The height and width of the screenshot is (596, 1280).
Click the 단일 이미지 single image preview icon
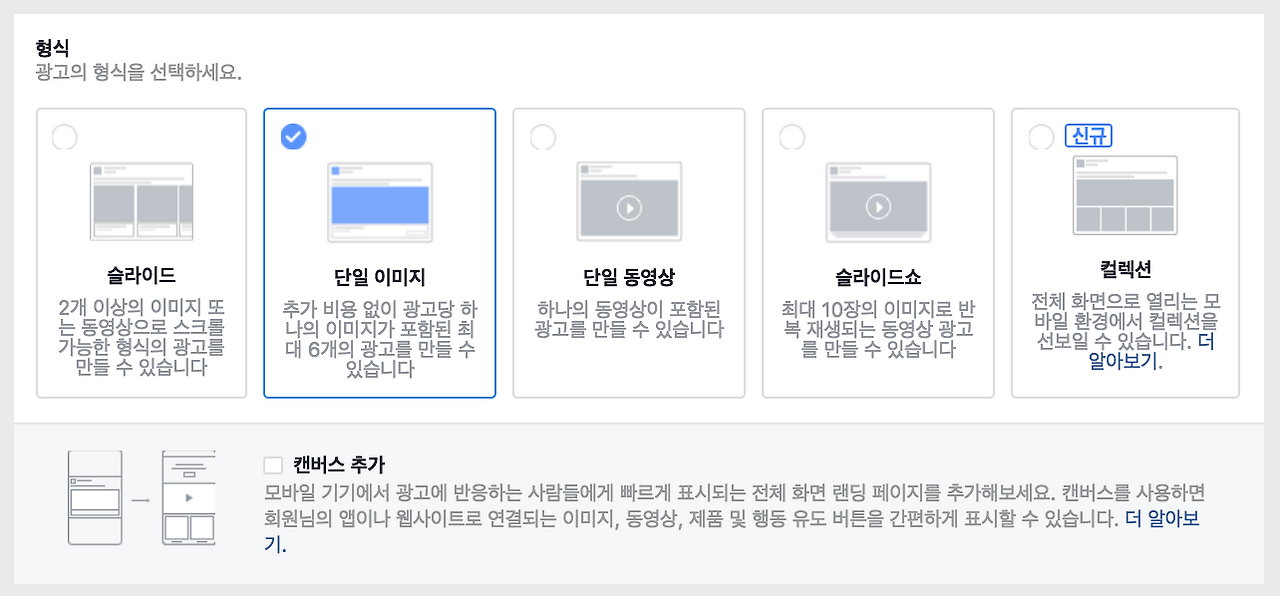pos(379,200)
